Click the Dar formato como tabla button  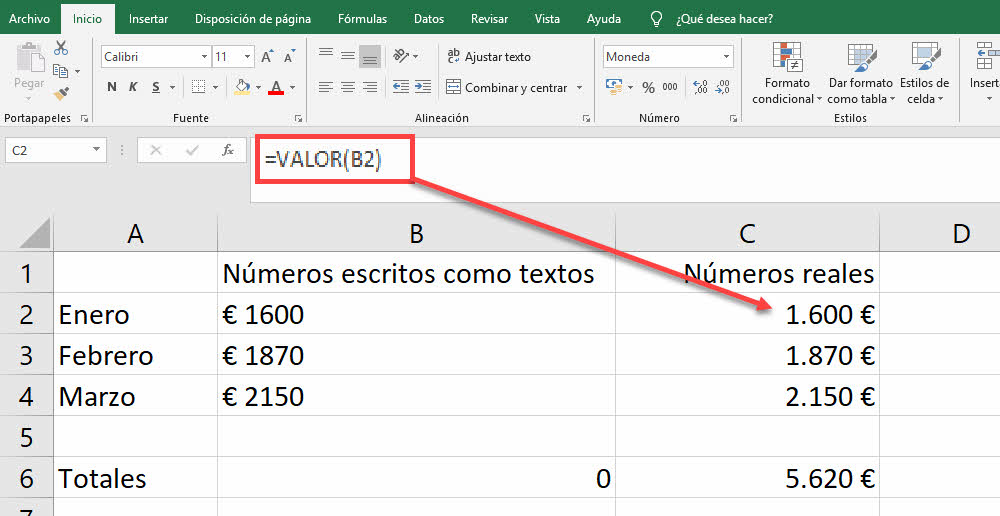coord(859,73)
